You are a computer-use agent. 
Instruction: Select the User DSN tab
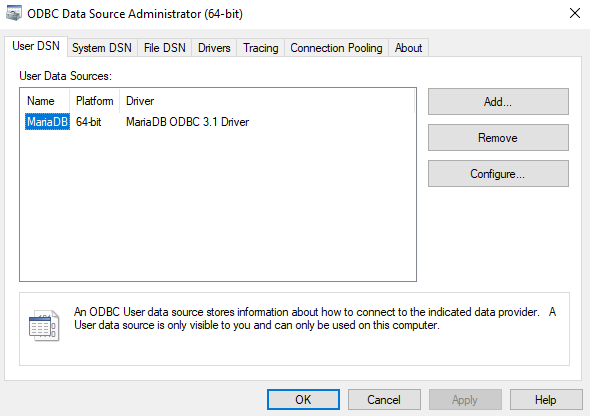(36, 46)
